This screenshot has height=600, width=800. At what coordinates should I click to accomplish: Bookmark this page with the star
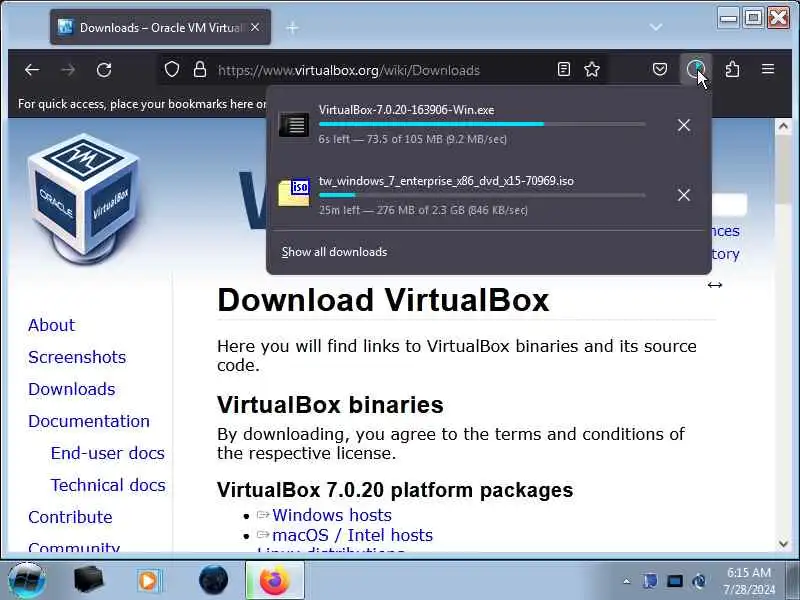pos(592,69)
